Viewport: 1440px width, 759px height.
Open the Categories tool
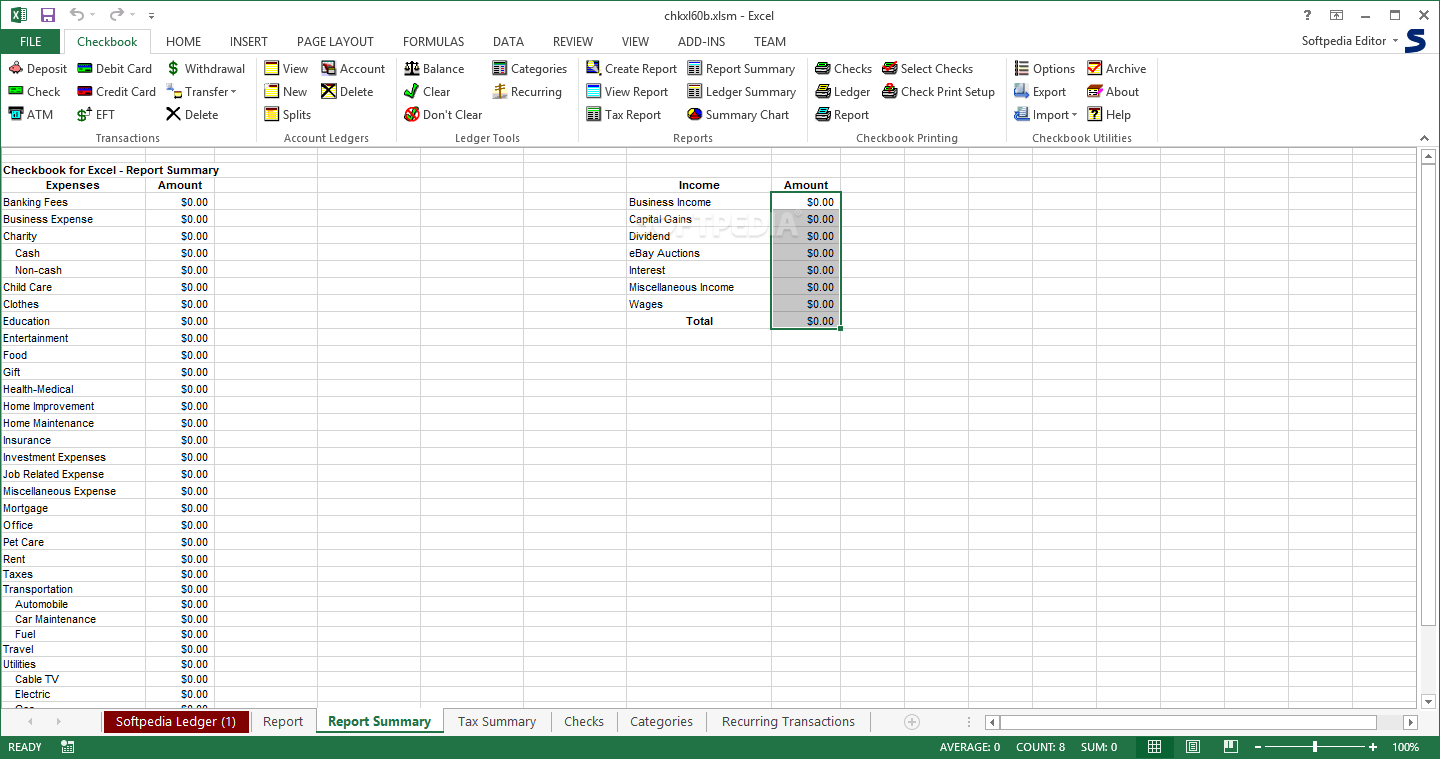(x=530, y=69)
